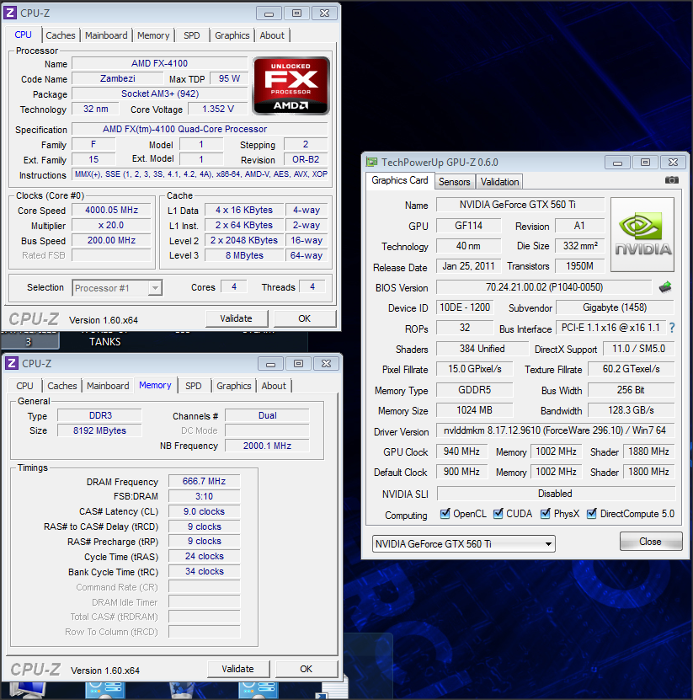Select SPD tab in bottom CPU-Z window
Viewport: 693px width, 700px height.
pyautogui.click(x=193, y=386)
